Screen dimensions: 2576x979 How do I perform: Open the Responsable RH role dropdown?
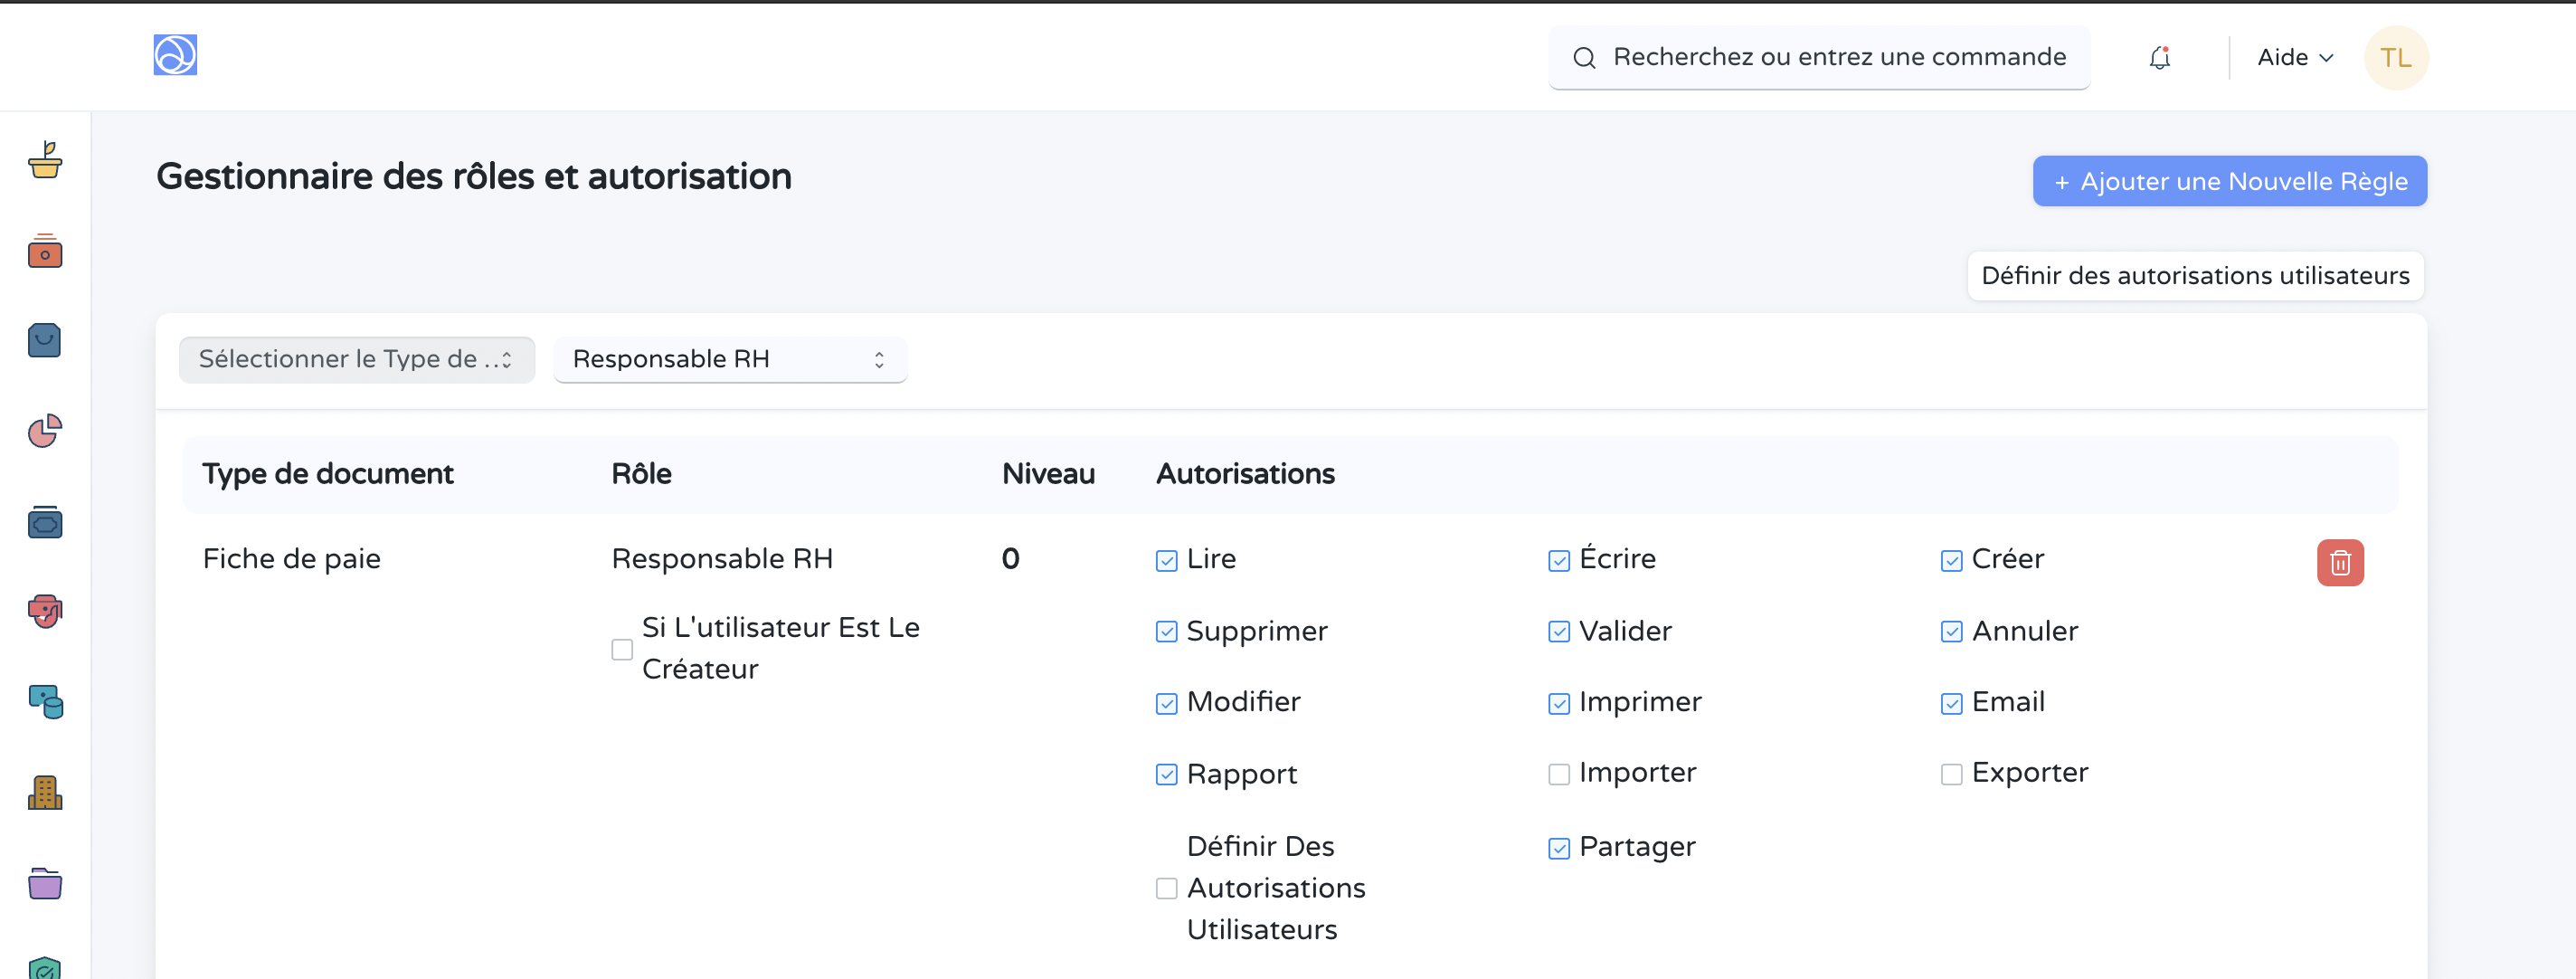(x=729, y=359)
